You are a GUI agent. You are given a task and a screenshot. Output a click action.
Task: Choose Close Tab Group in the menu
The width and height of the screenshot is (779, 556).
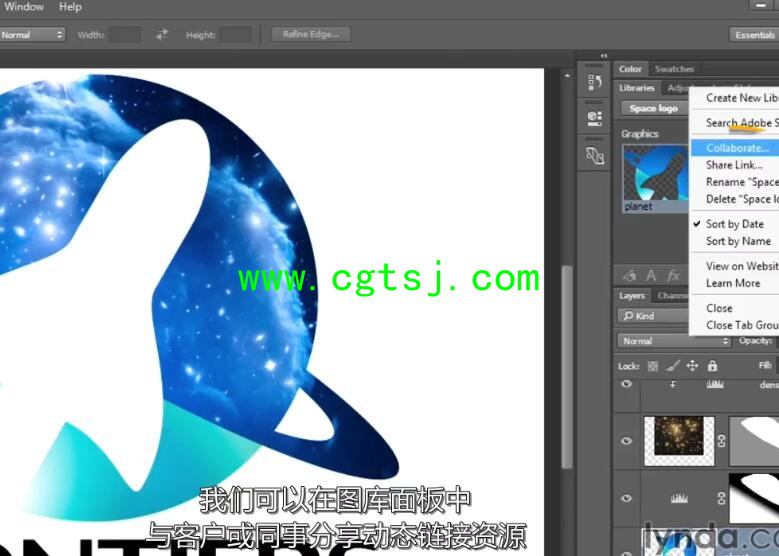pos(735,325)
